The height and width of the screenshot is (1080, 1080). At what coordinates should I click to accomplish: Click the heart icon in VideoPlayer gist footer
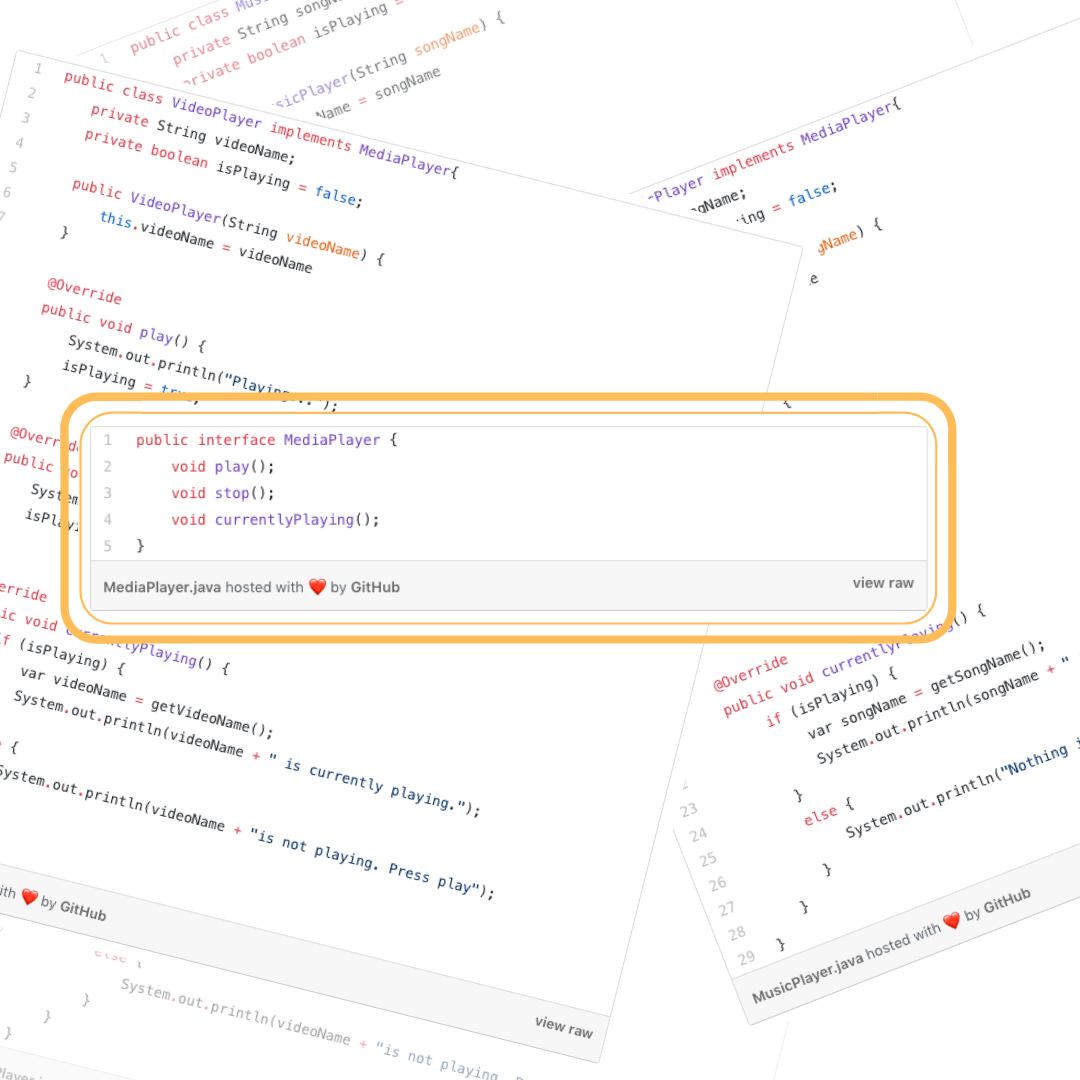pyautogui.click(x=30, y=897)
